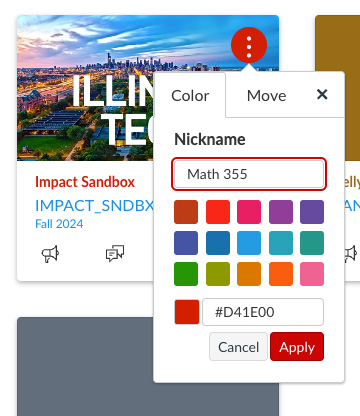Image resolution: width=360 pixels, height=416 pixels.
Task: Click the Nickname input field
Action: (249, 174)
